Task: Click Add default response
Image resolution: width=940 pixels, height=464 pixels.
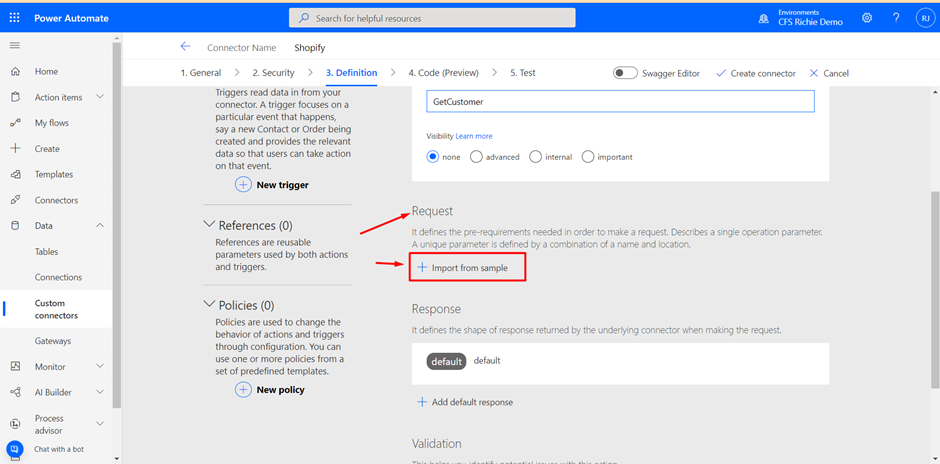Action: tap(465, 402)
